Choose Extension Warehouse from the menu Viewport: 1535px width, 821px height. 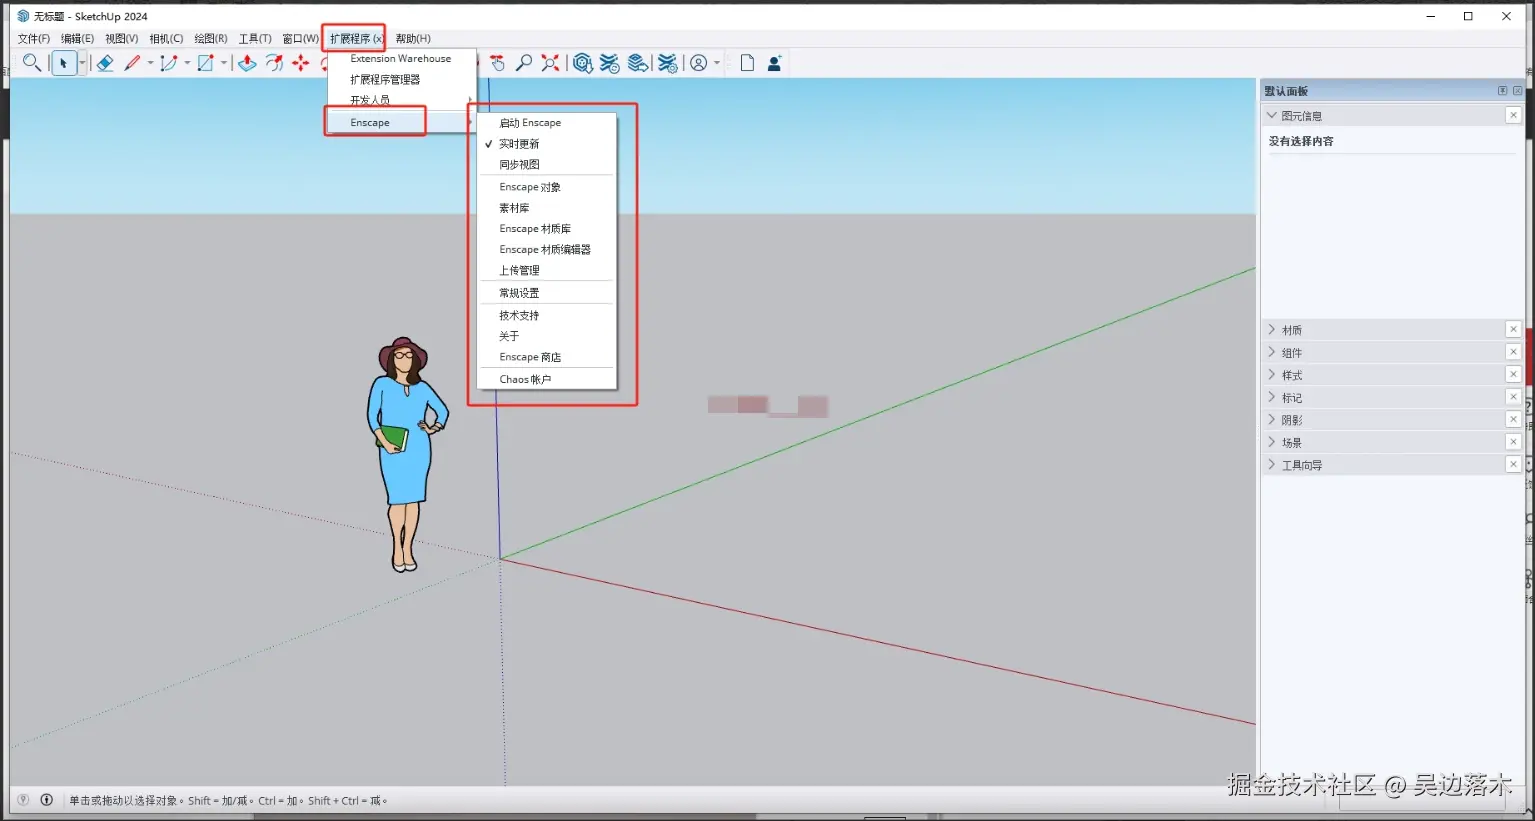(x=401, y=59)
